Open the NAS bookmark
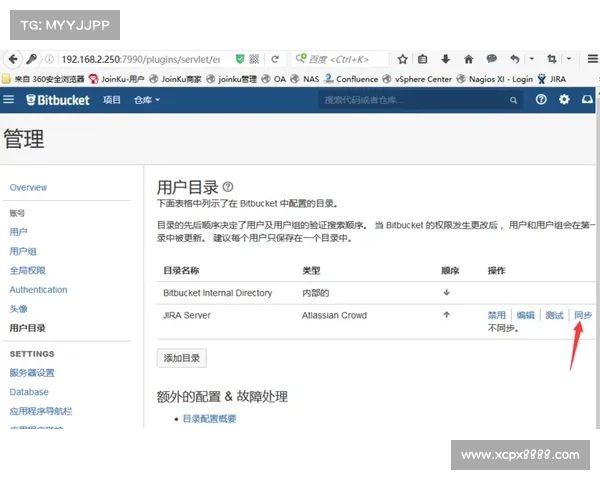Image resolution: width=600 pixels, height=480 pixels. tap(305, 79)
